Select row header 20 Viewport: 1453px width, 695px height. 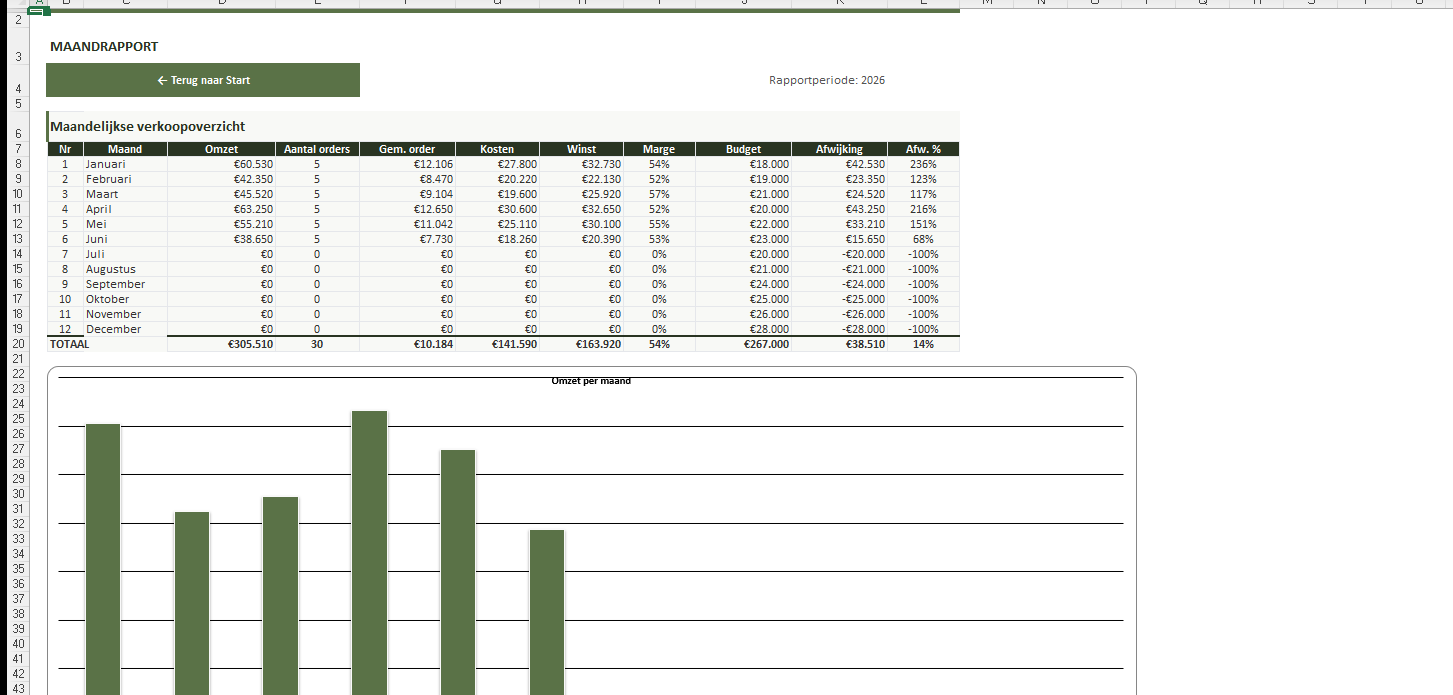pos(18,344)
